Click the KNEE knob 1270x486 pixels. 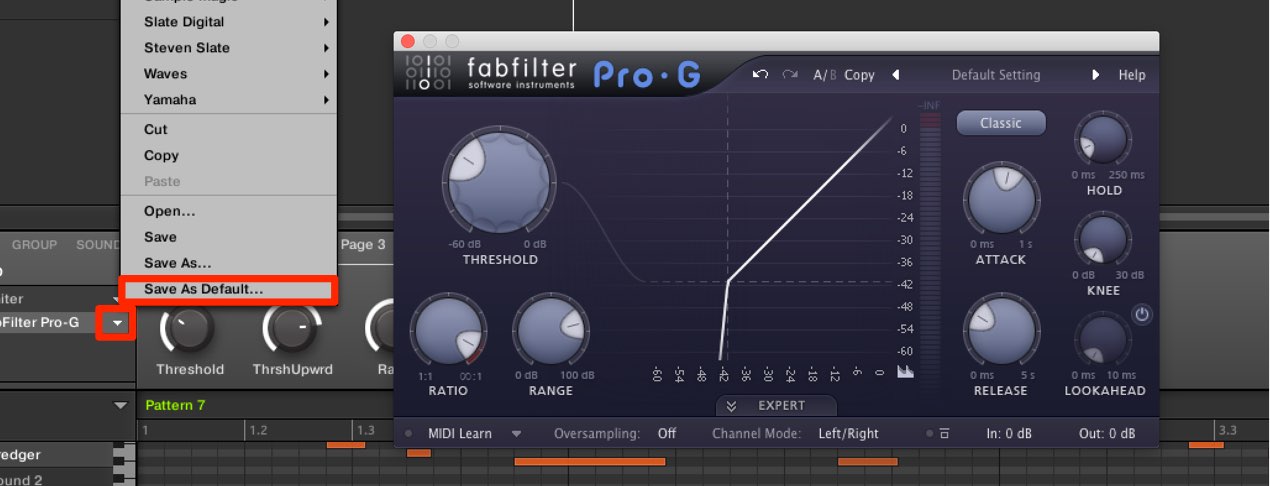pos(1103,240)
